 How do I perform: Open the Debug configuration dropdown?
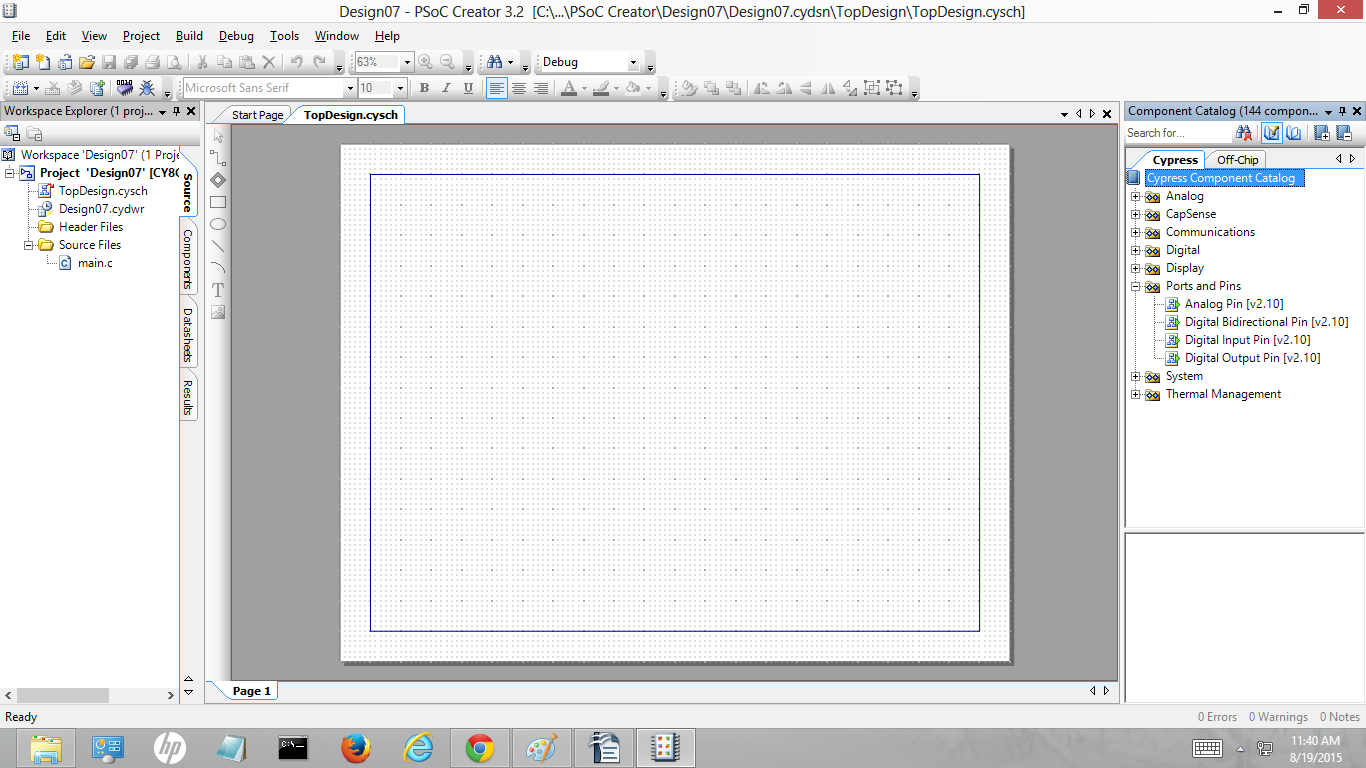(632, 62)
